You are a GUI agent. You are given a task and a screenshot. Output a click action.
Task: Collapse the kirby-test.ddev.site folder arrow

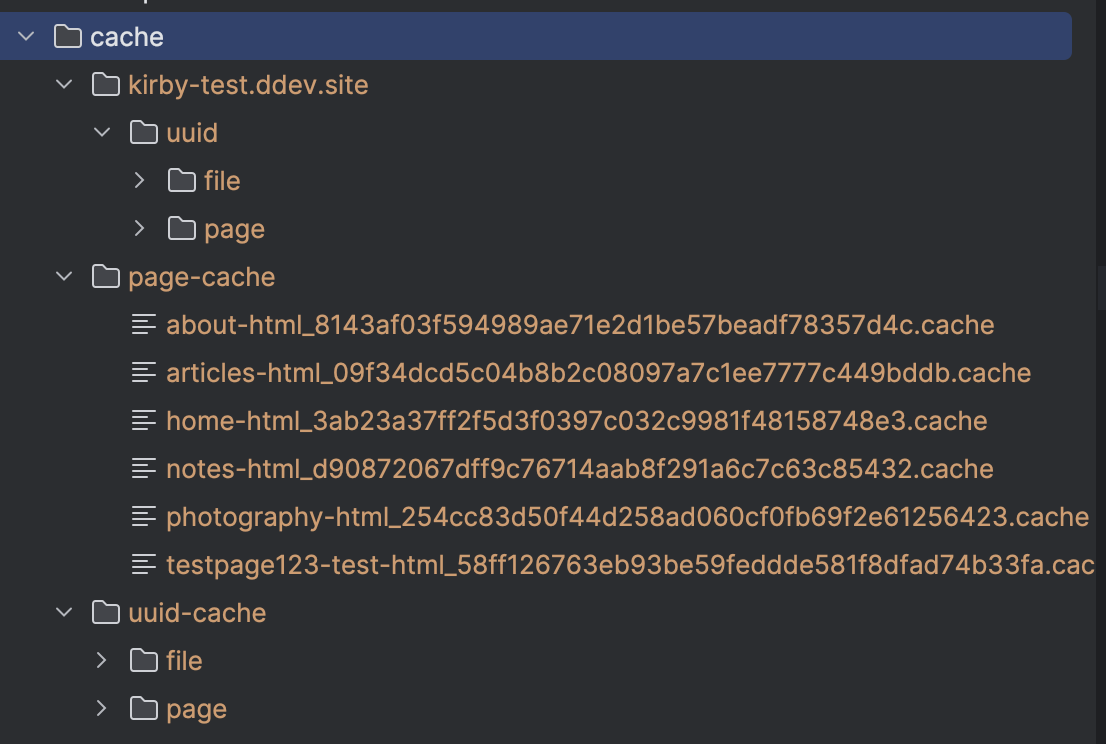pos(65,85)
